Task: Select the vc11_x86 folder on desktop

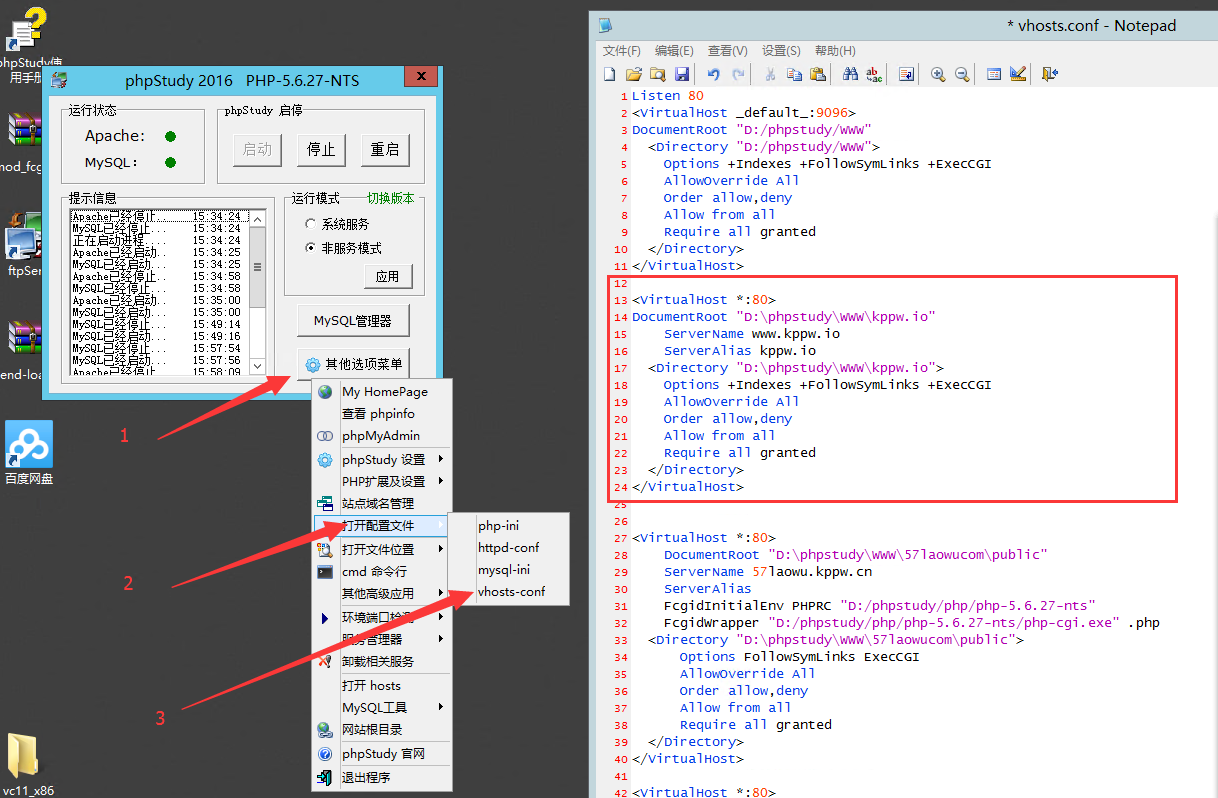Action: click(26, 764)
